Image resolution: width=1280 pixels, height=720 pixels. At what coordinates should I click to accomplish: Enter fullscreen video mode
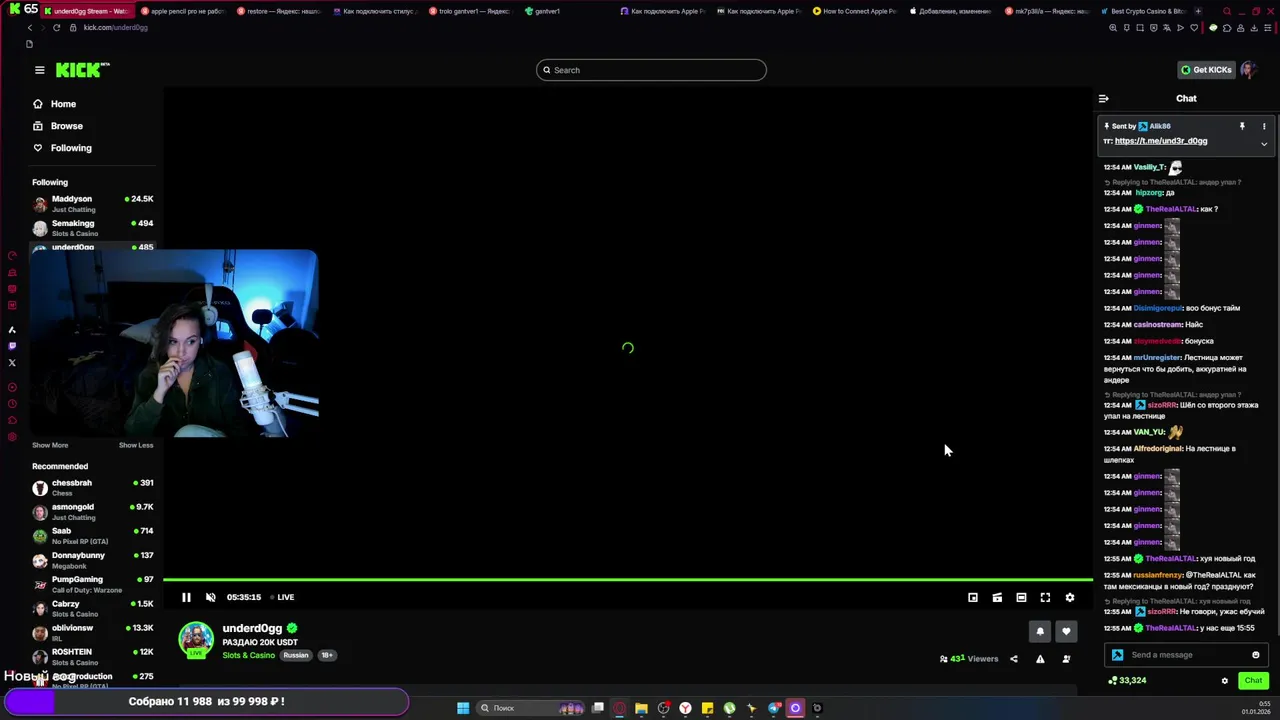(x=1045, y=597)
